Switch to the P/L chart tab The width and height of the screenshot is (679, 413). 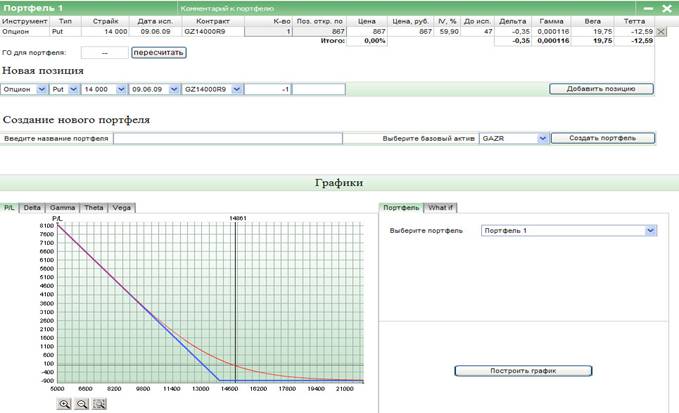9,208
